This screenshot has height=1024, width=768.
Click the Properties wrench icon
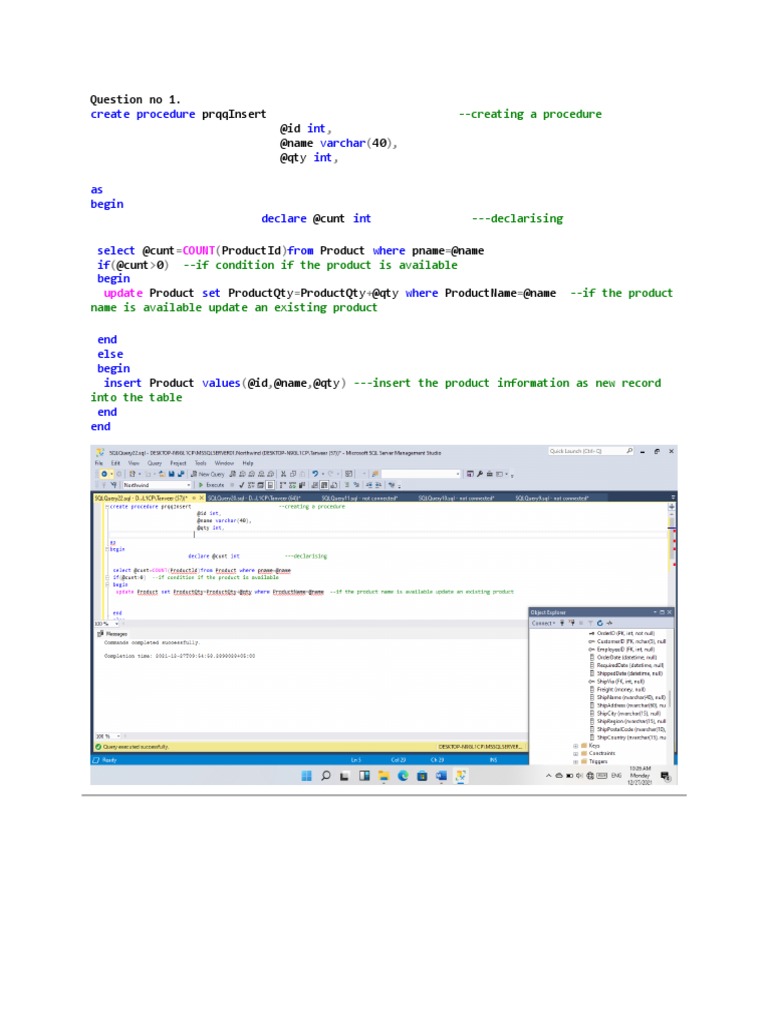click(x=480, y=474)
